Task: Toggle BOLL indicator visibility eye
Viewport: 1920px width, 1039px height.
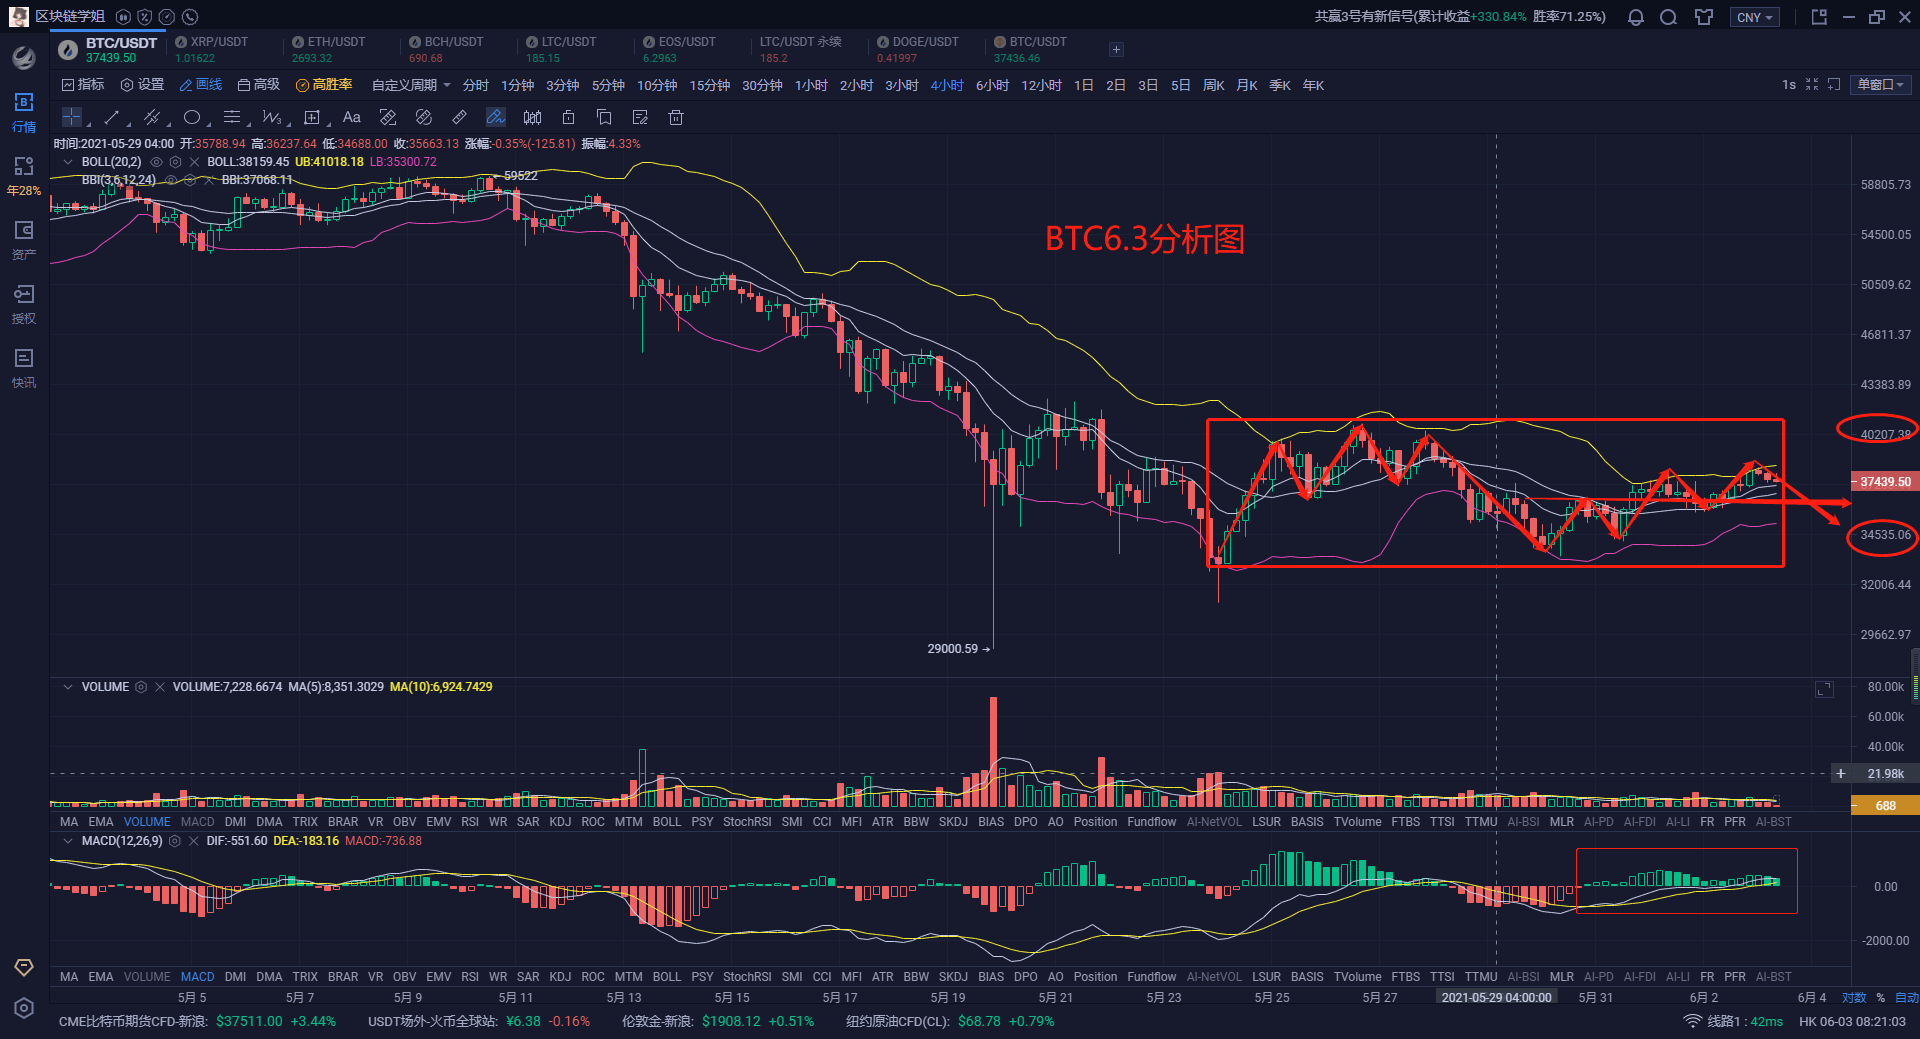Action: (156, 162)
